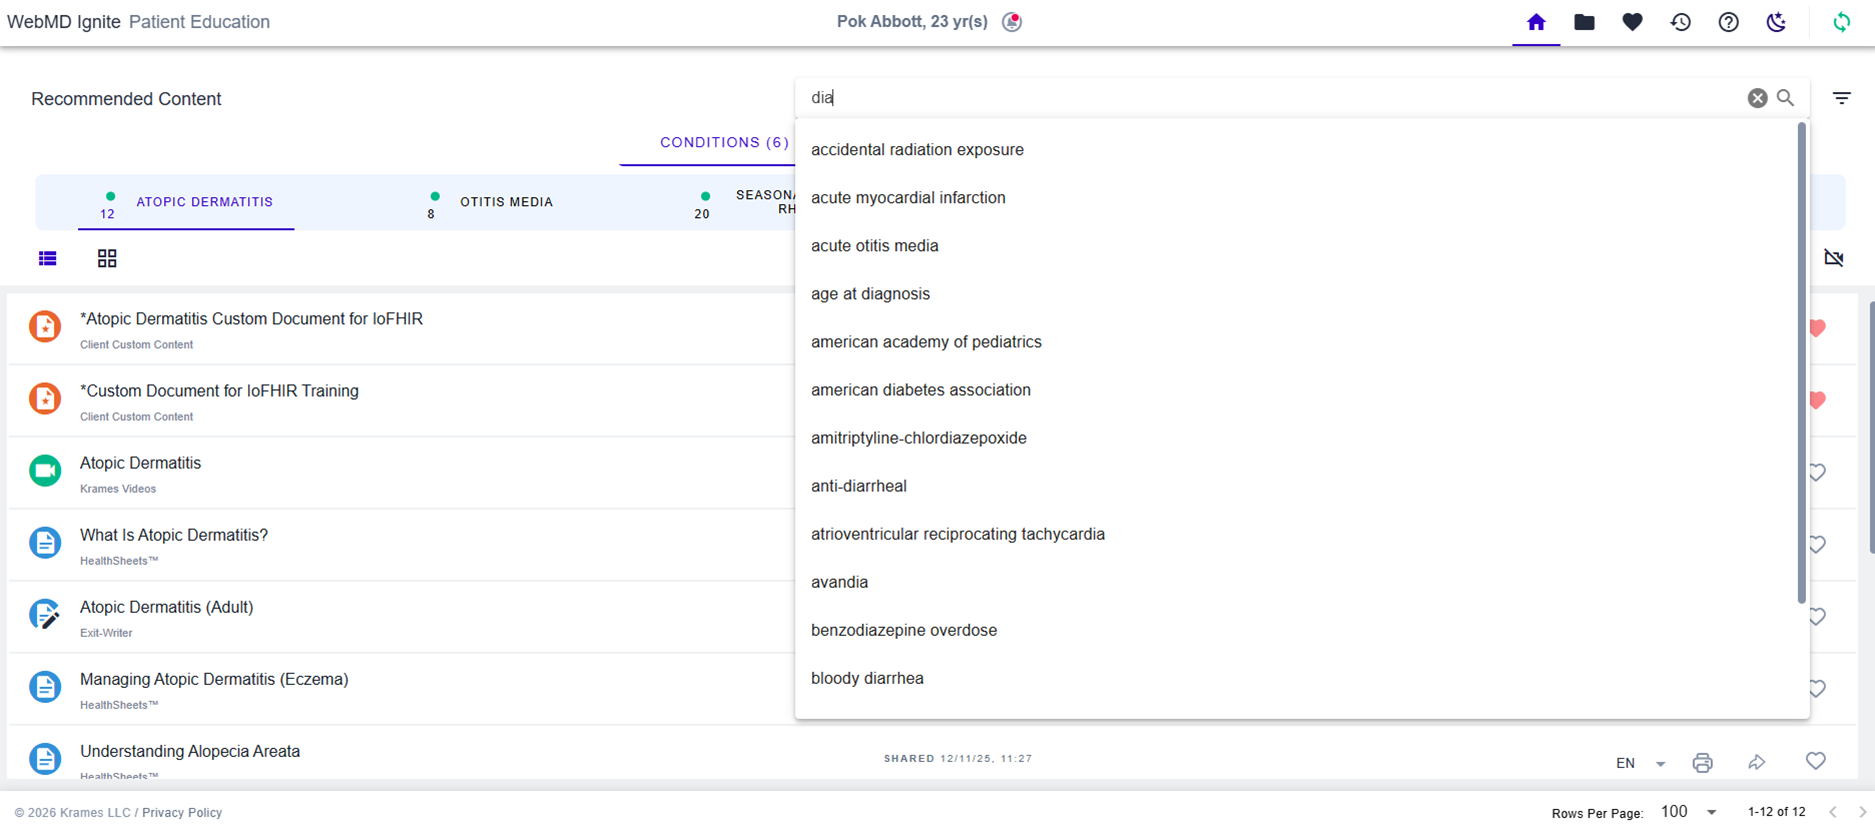The image size is (1875, 828).
Task: Click custom document icon for IoFHIR Training
Action: (x=45, y=399)
